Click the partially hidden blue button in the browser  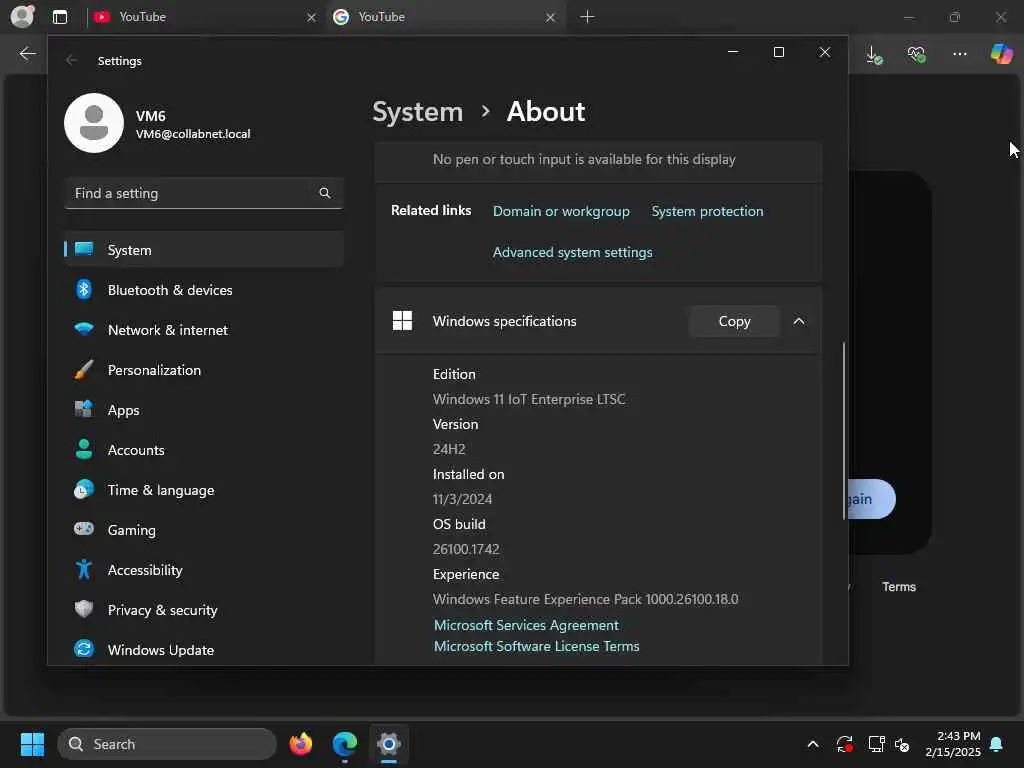[872, 499]
